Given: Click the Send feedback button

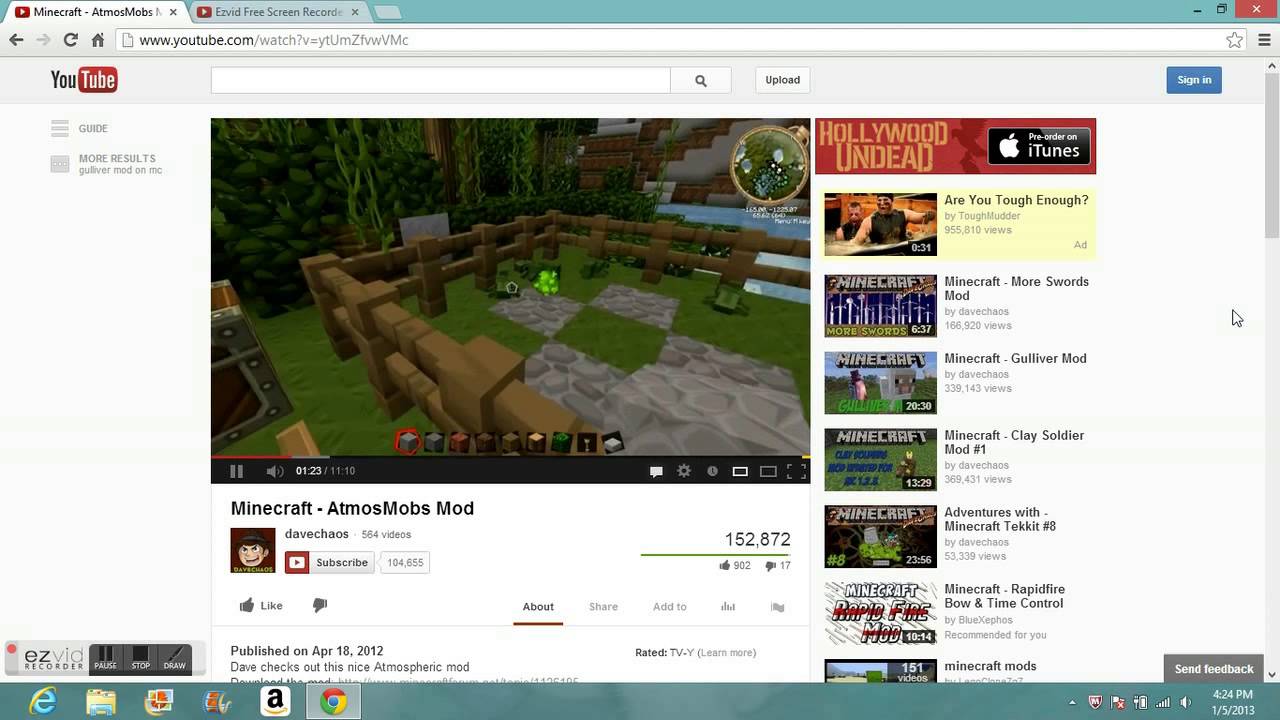Looking at the screenshot, I should coord(1214,669).
